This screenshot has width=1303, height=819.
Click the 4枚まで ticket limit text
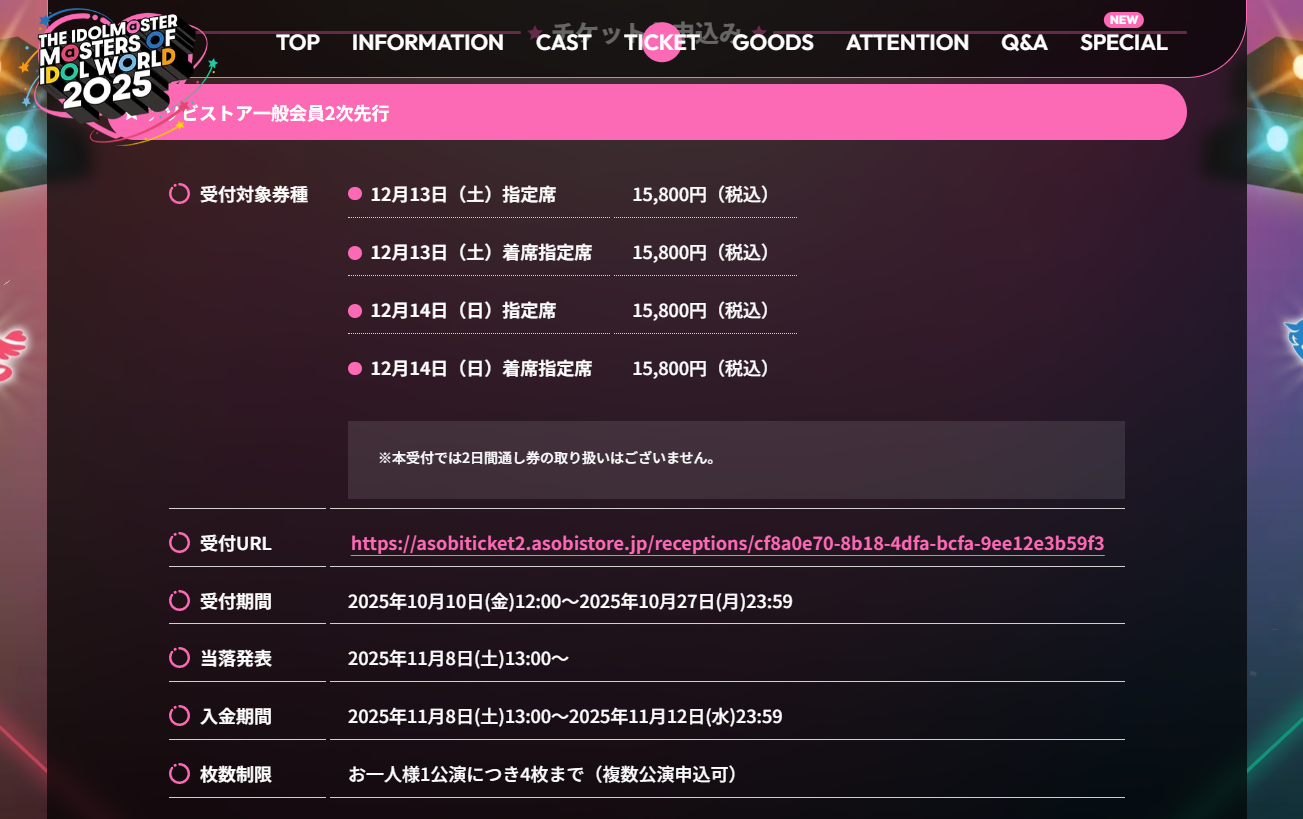point(544,774)
